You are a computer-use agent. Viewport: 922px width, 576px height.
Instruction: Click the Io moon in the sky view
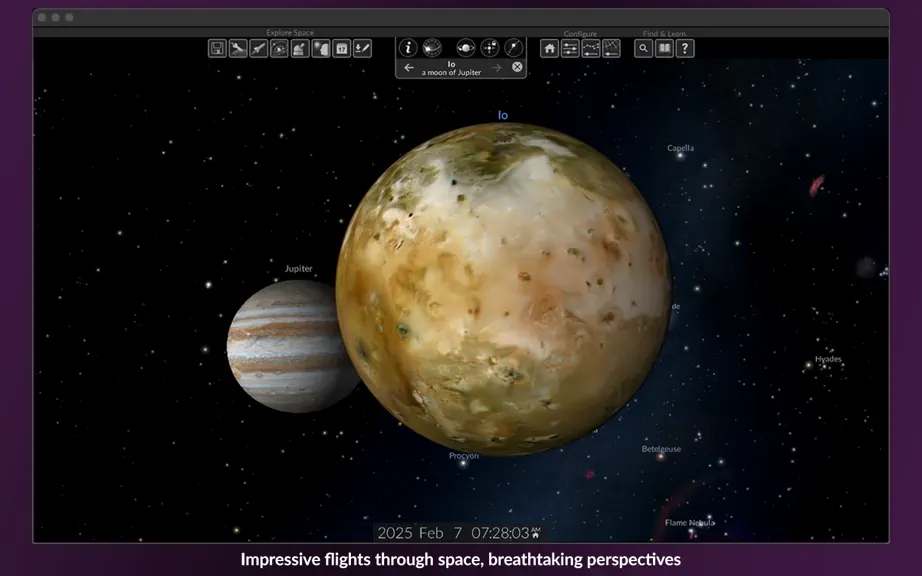[503, 289]
